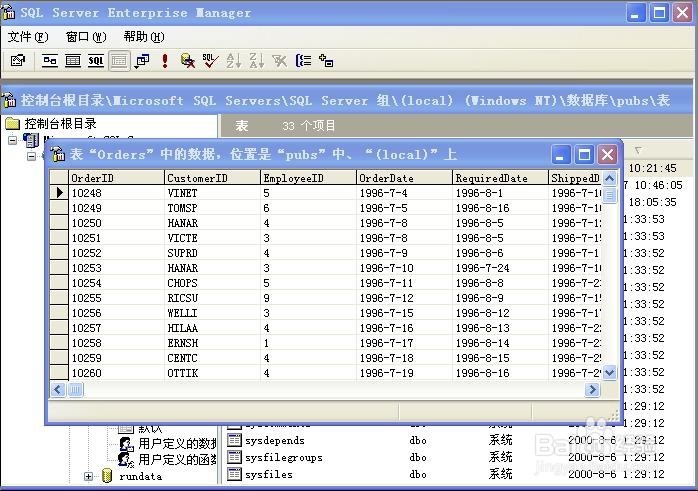This screenshot has height=491, width=698.
Task: Select the row selector for order 10254
Action: pos(59,283)
